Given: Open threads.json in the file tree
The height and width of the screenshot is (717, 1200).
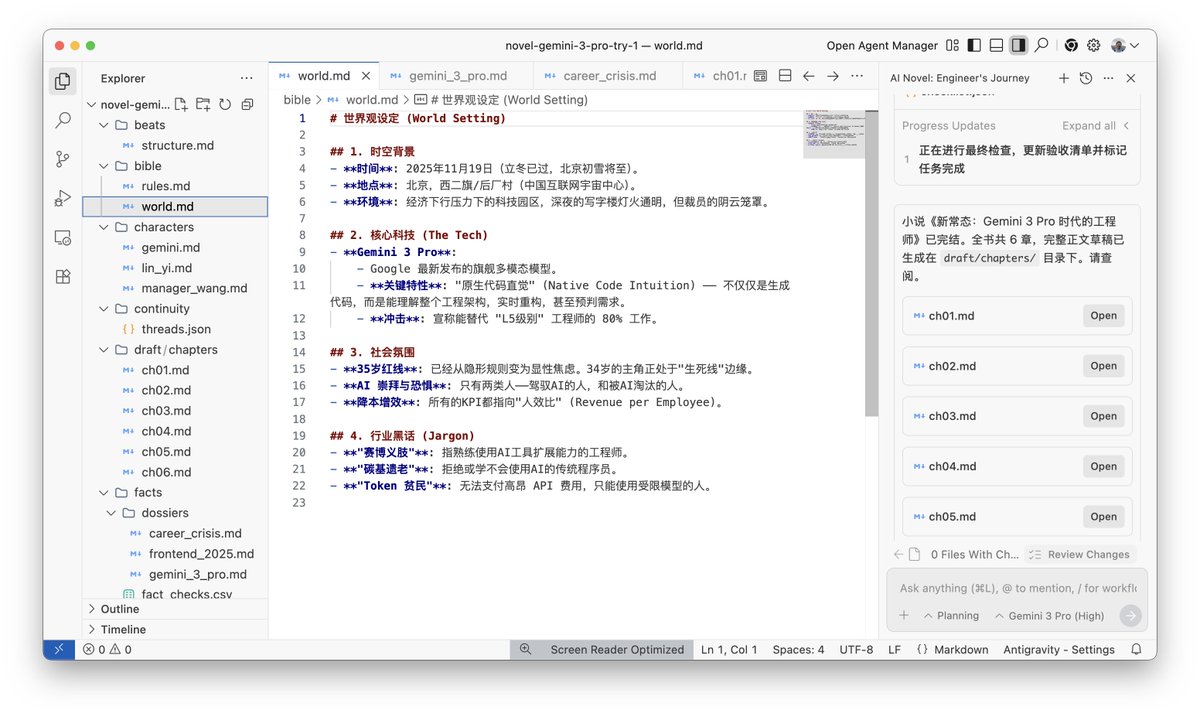Looking at the screenshot, I should click(175, 329).
